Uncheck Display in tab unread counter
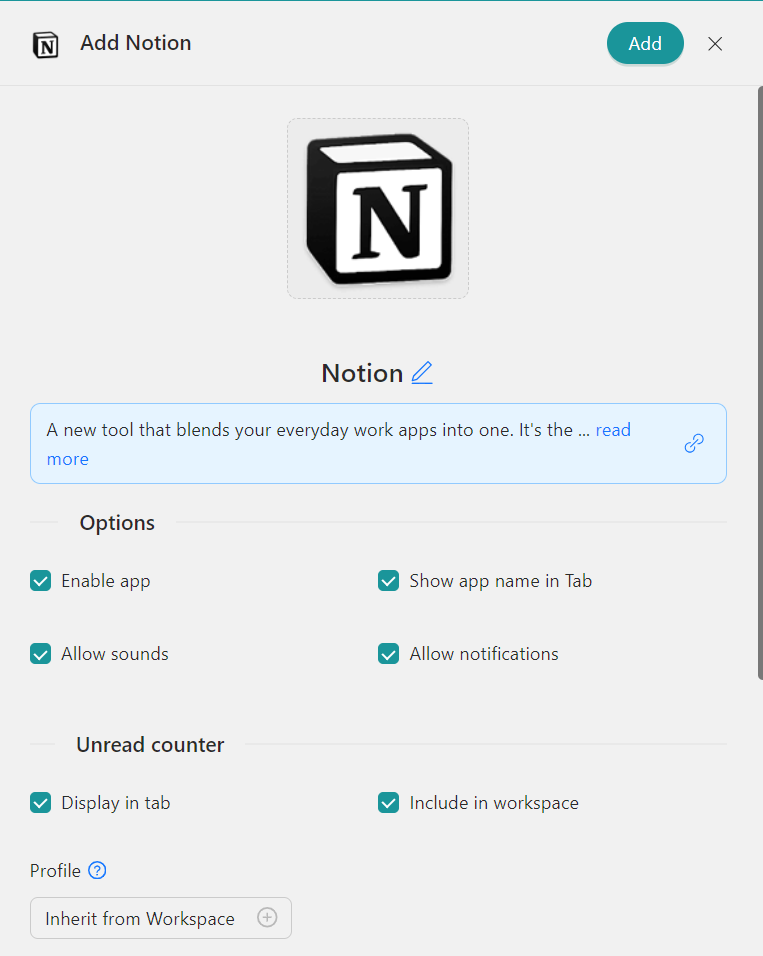763x956 pixels. point(41,802)
